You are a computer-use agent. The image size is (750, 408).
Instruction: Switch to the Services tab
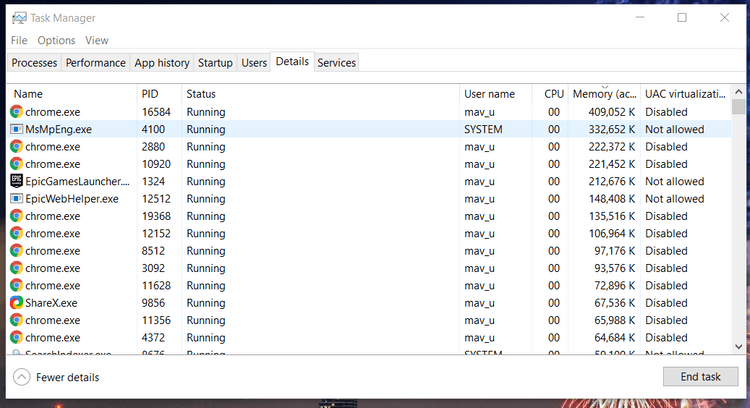337,63
